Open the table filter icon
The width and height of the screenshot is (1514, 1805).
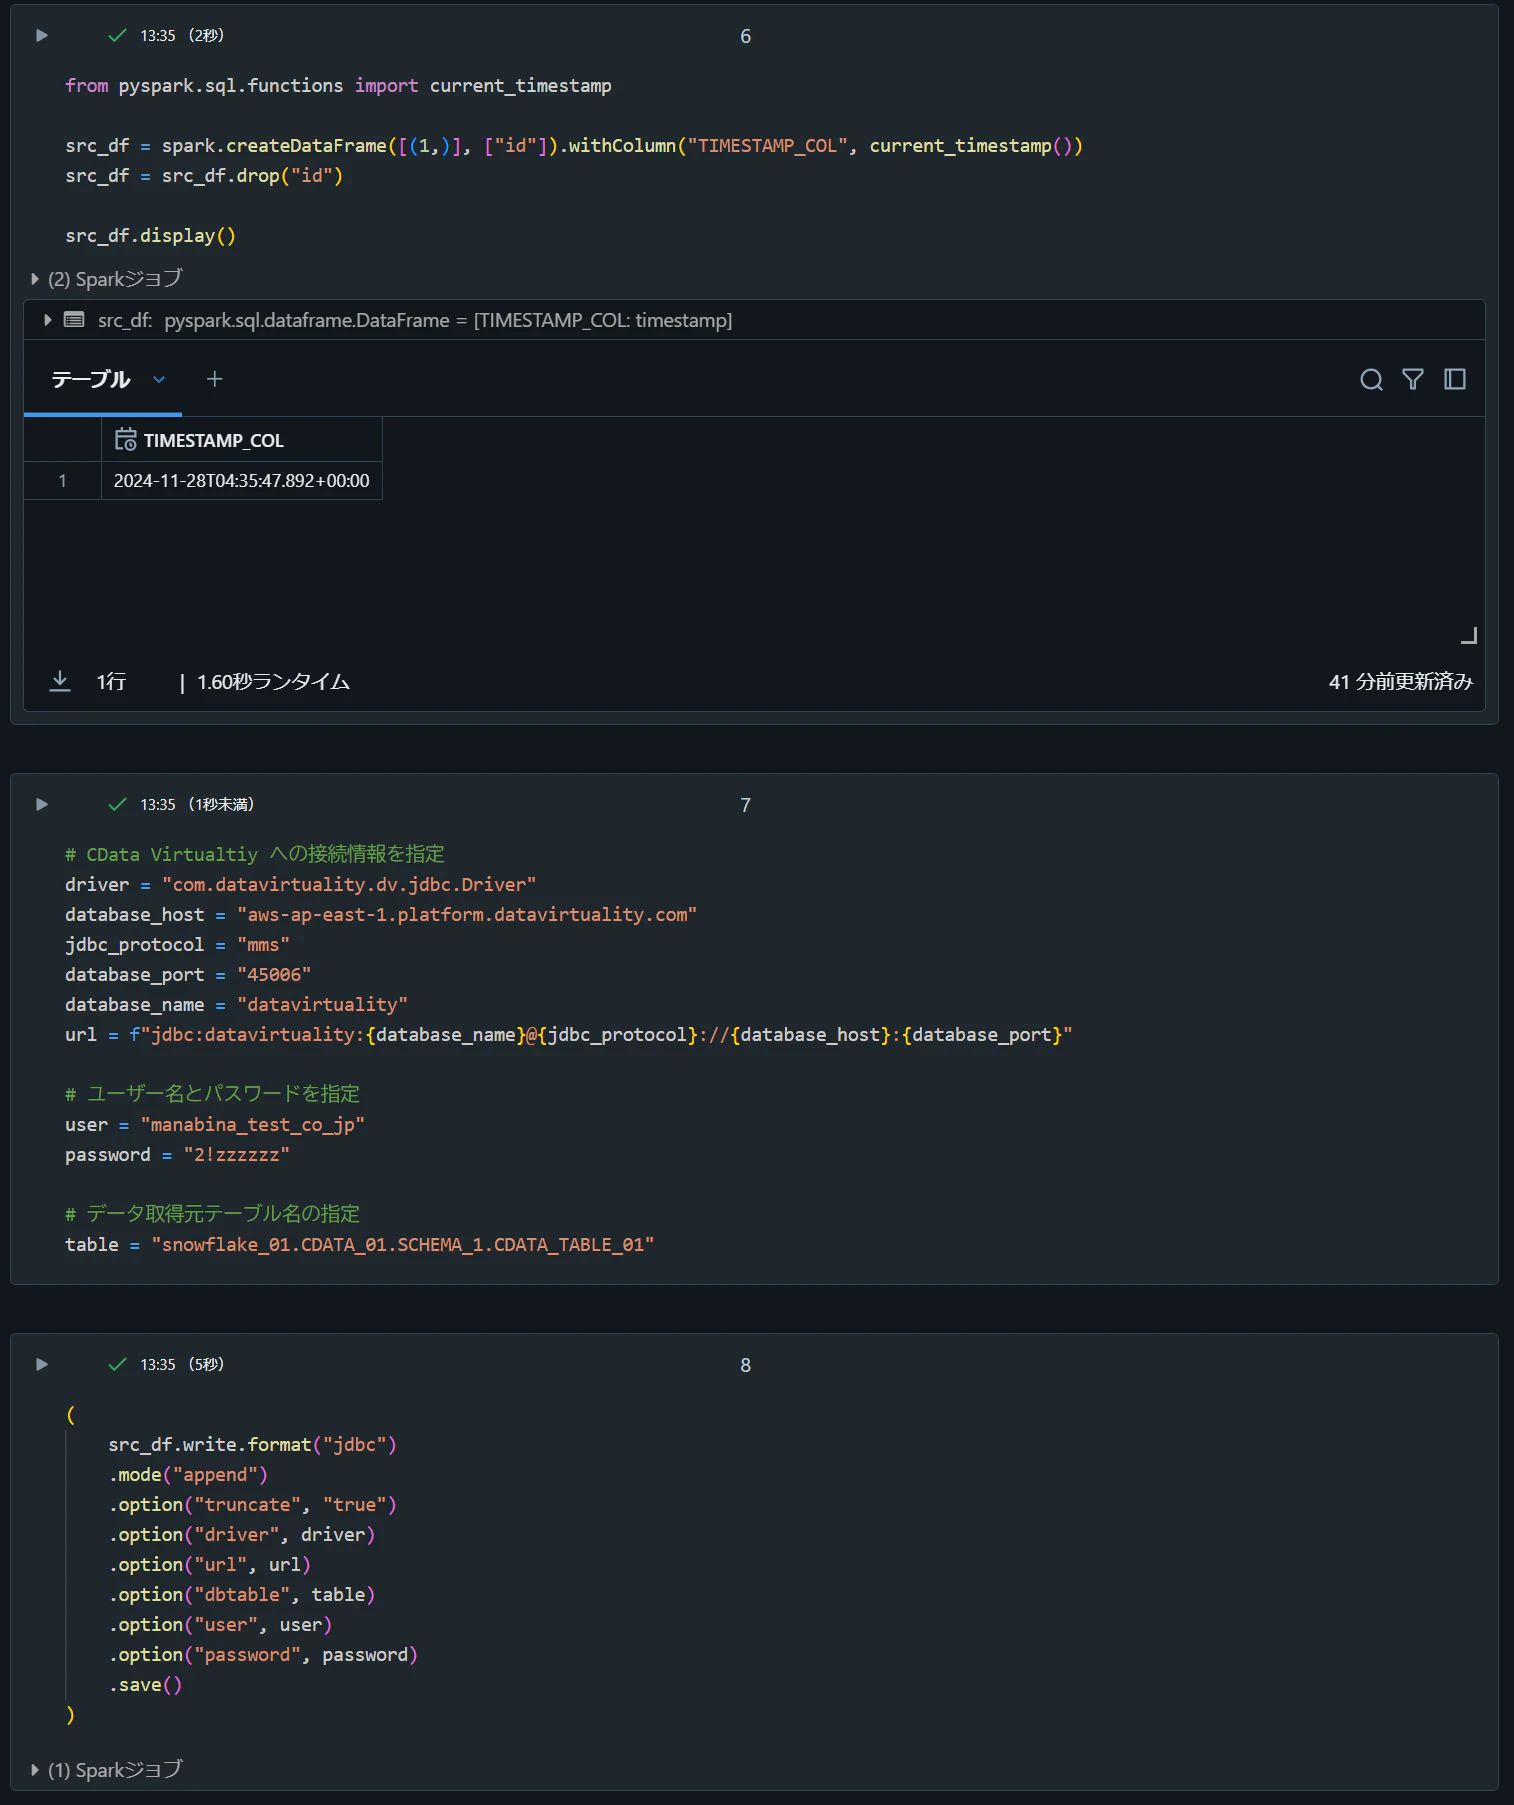1413,379
